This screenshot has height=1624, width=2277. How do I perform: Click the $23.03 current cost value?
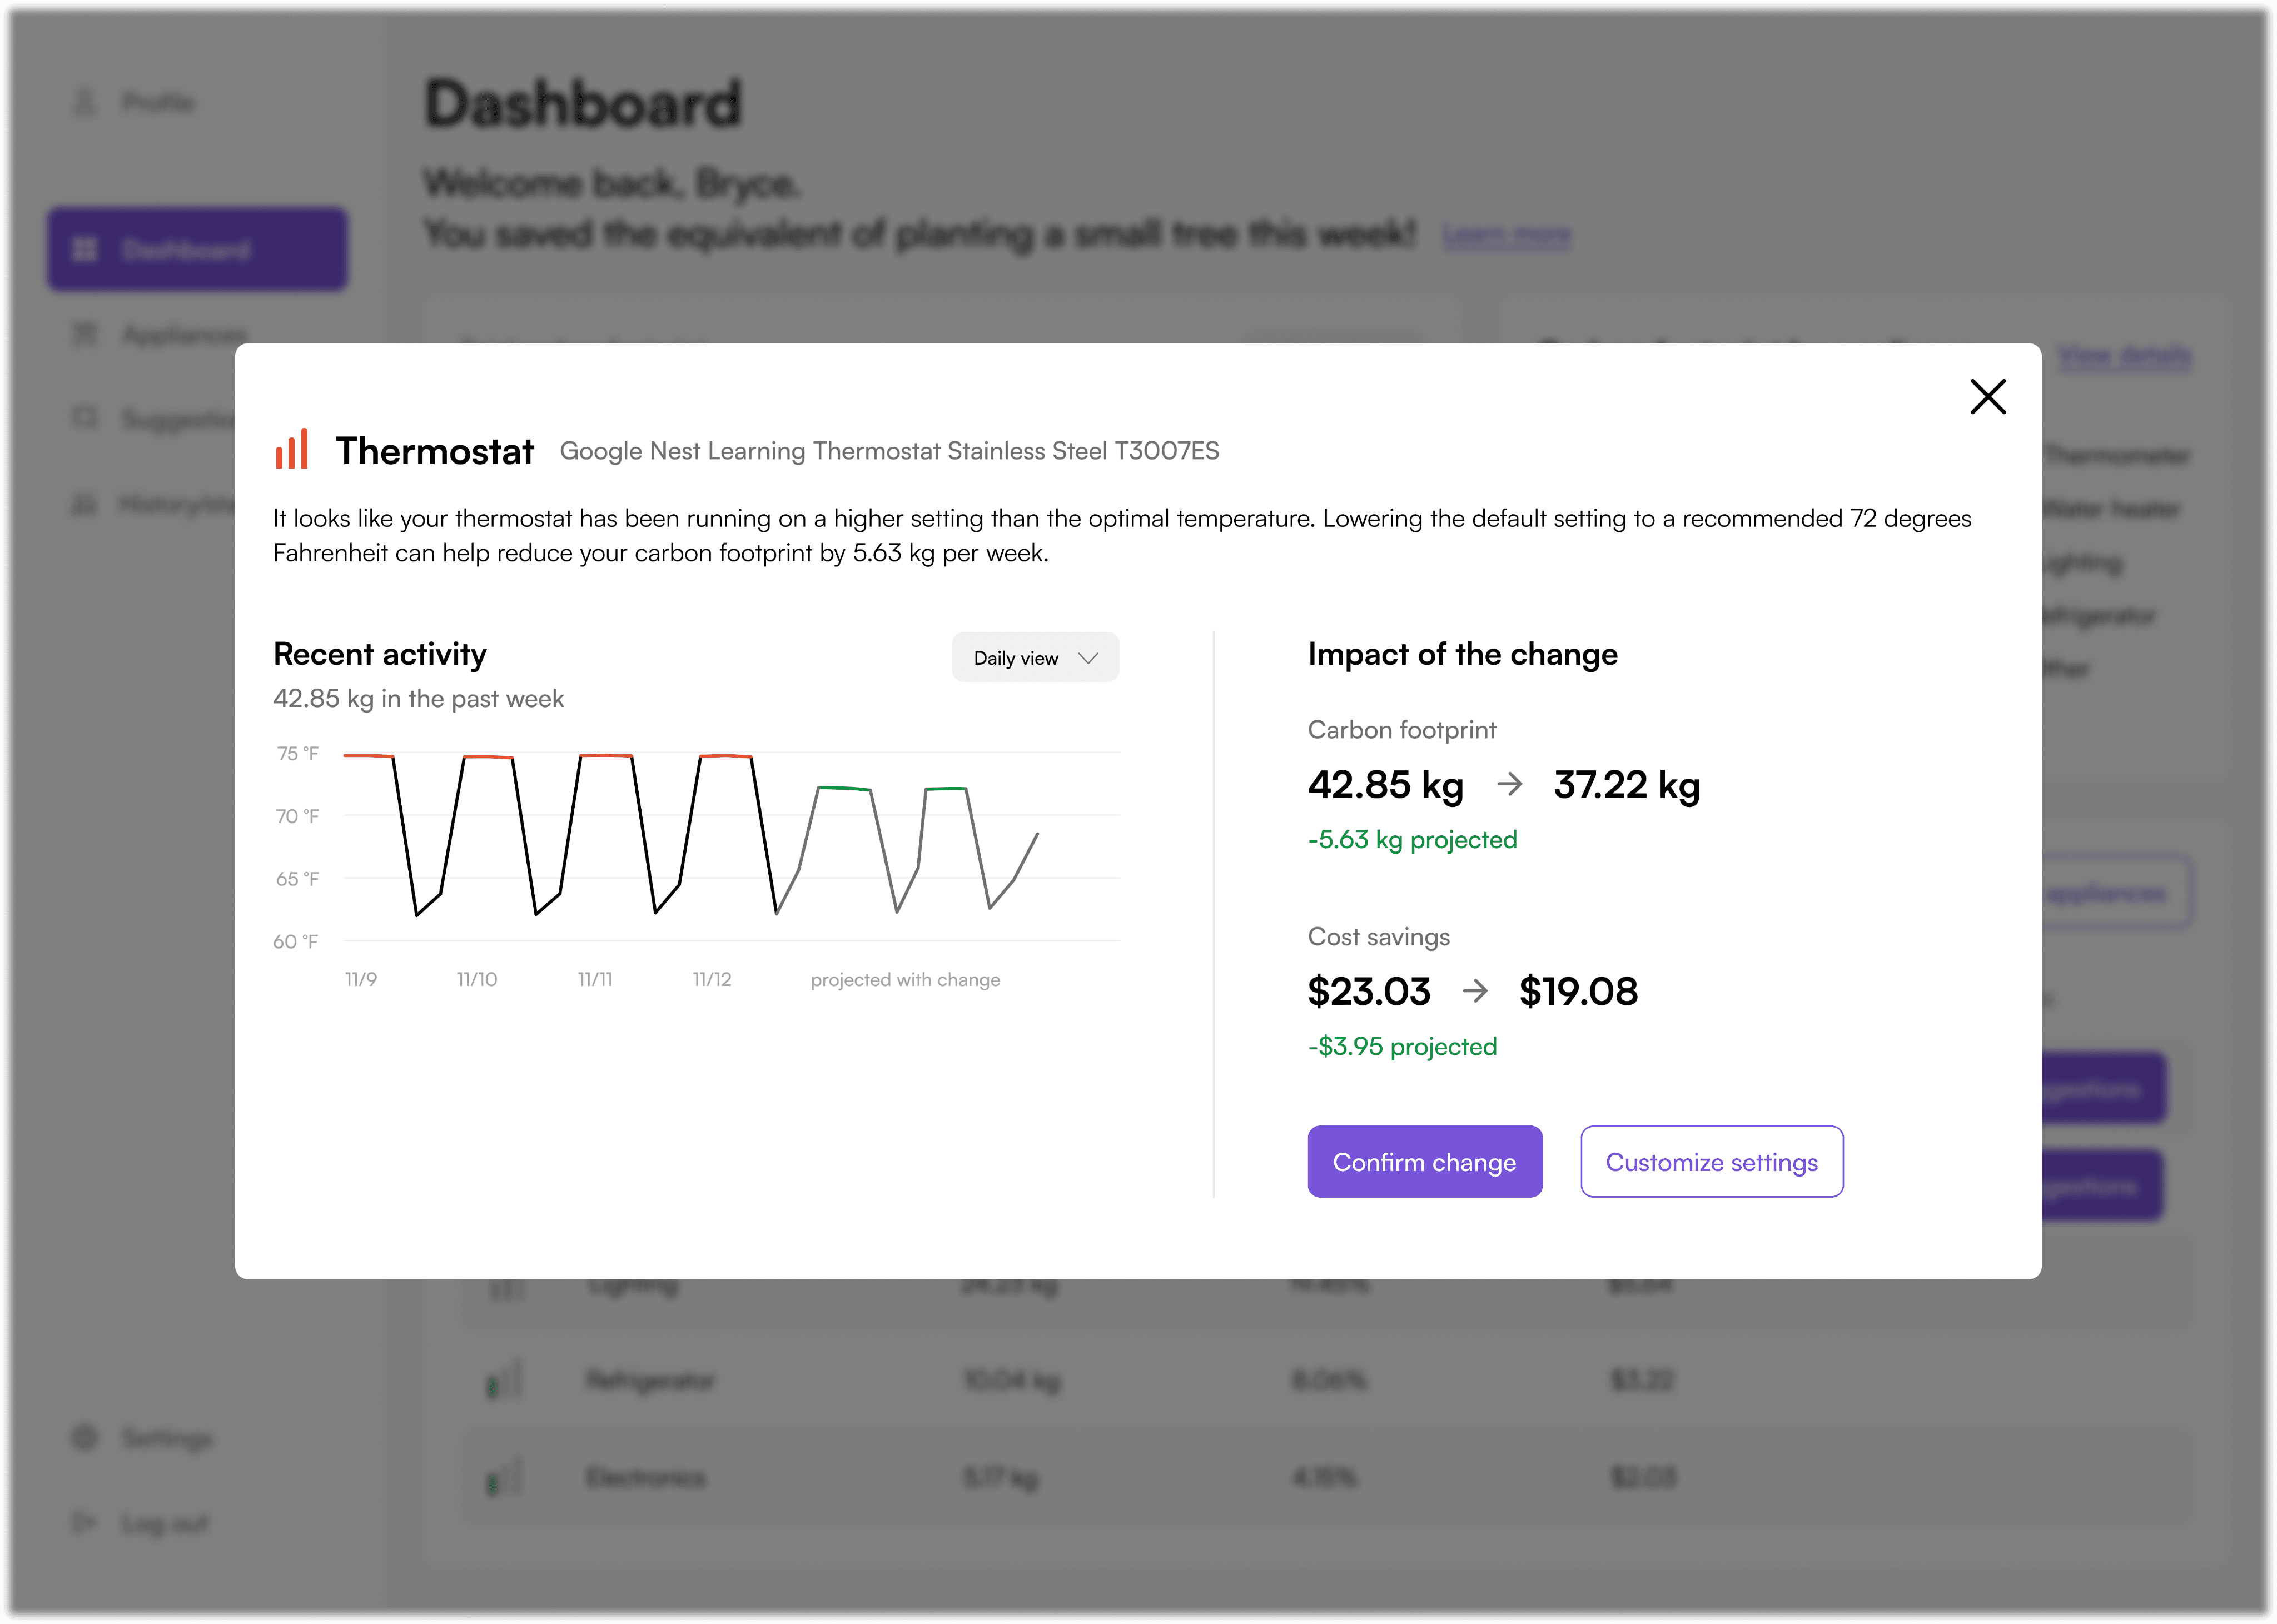point(1369,992)
